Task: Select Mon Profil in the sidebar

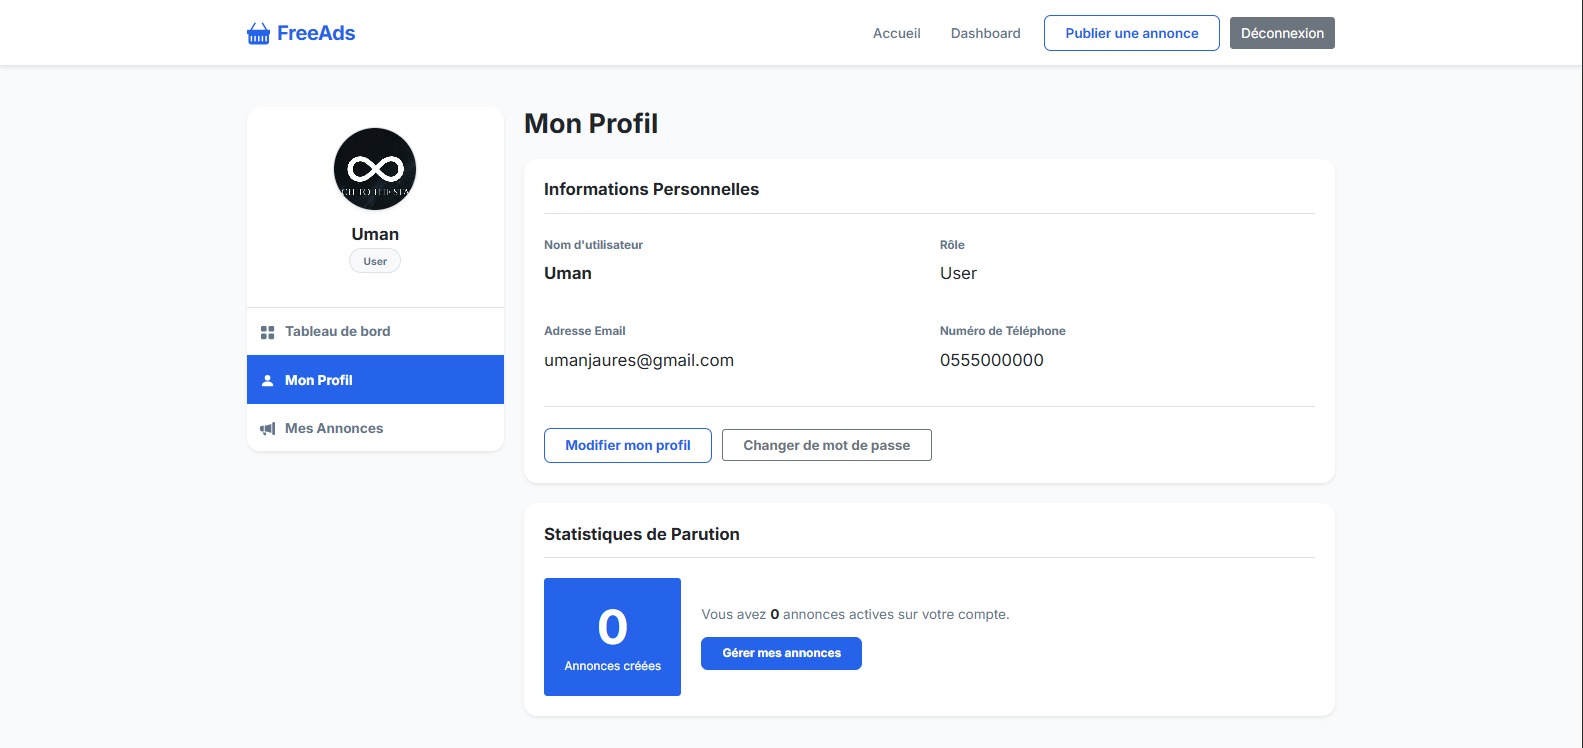Action: [375, 380]
